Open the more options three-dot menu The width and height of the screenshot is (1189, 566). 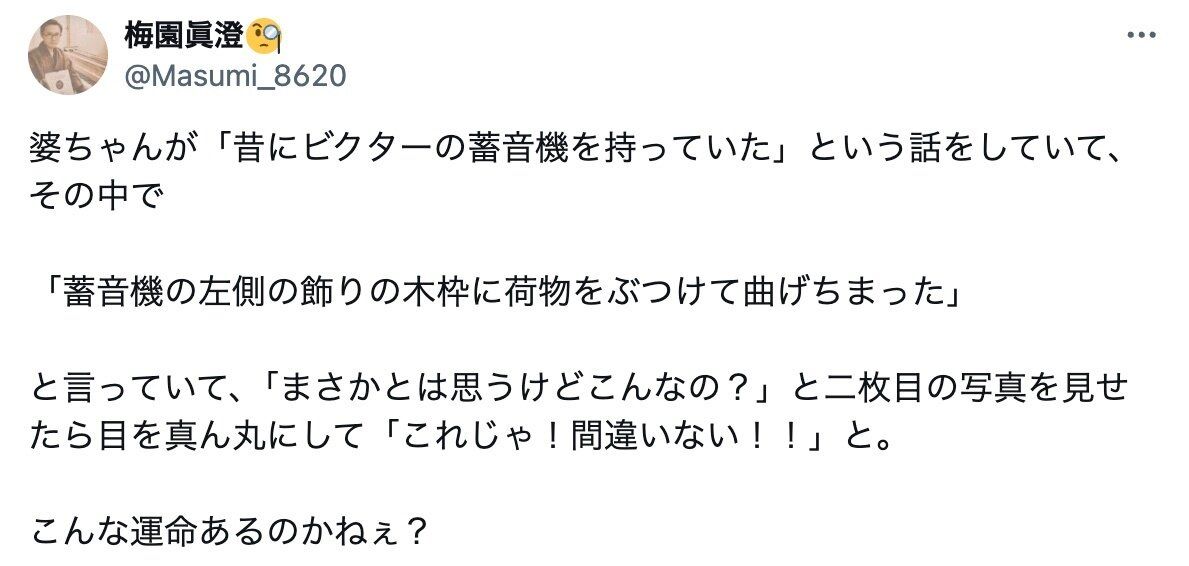pyautogui.click(x=1141, y=35)
